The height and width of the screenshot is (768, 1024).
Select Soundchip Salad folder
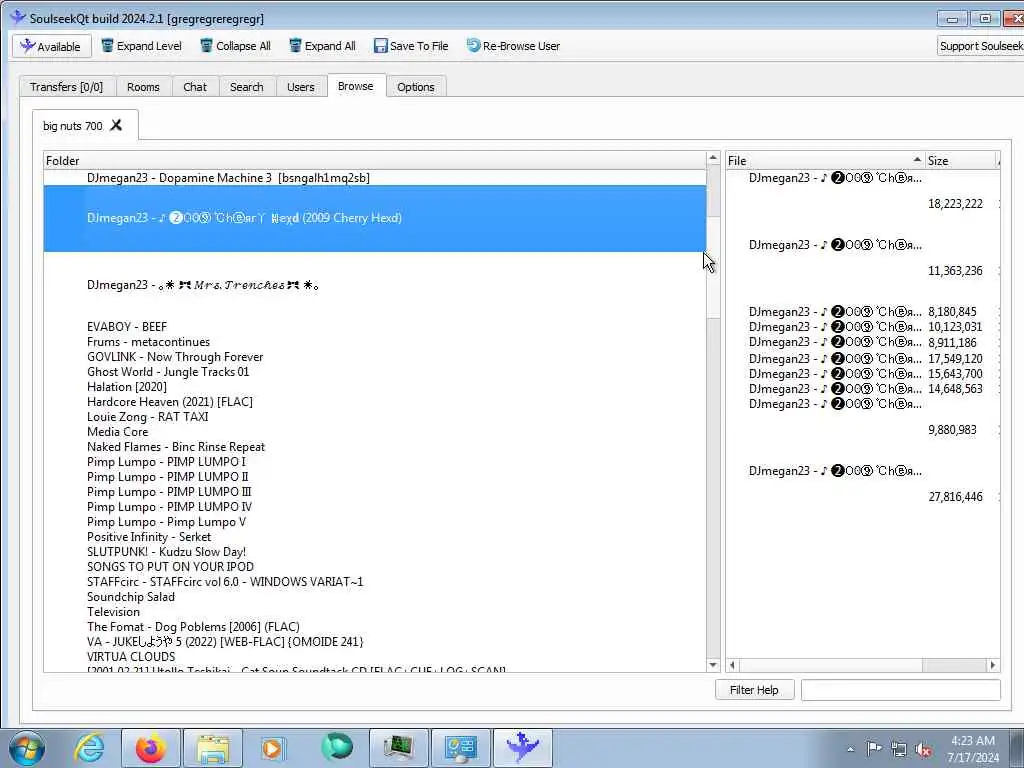pos(131,597)
